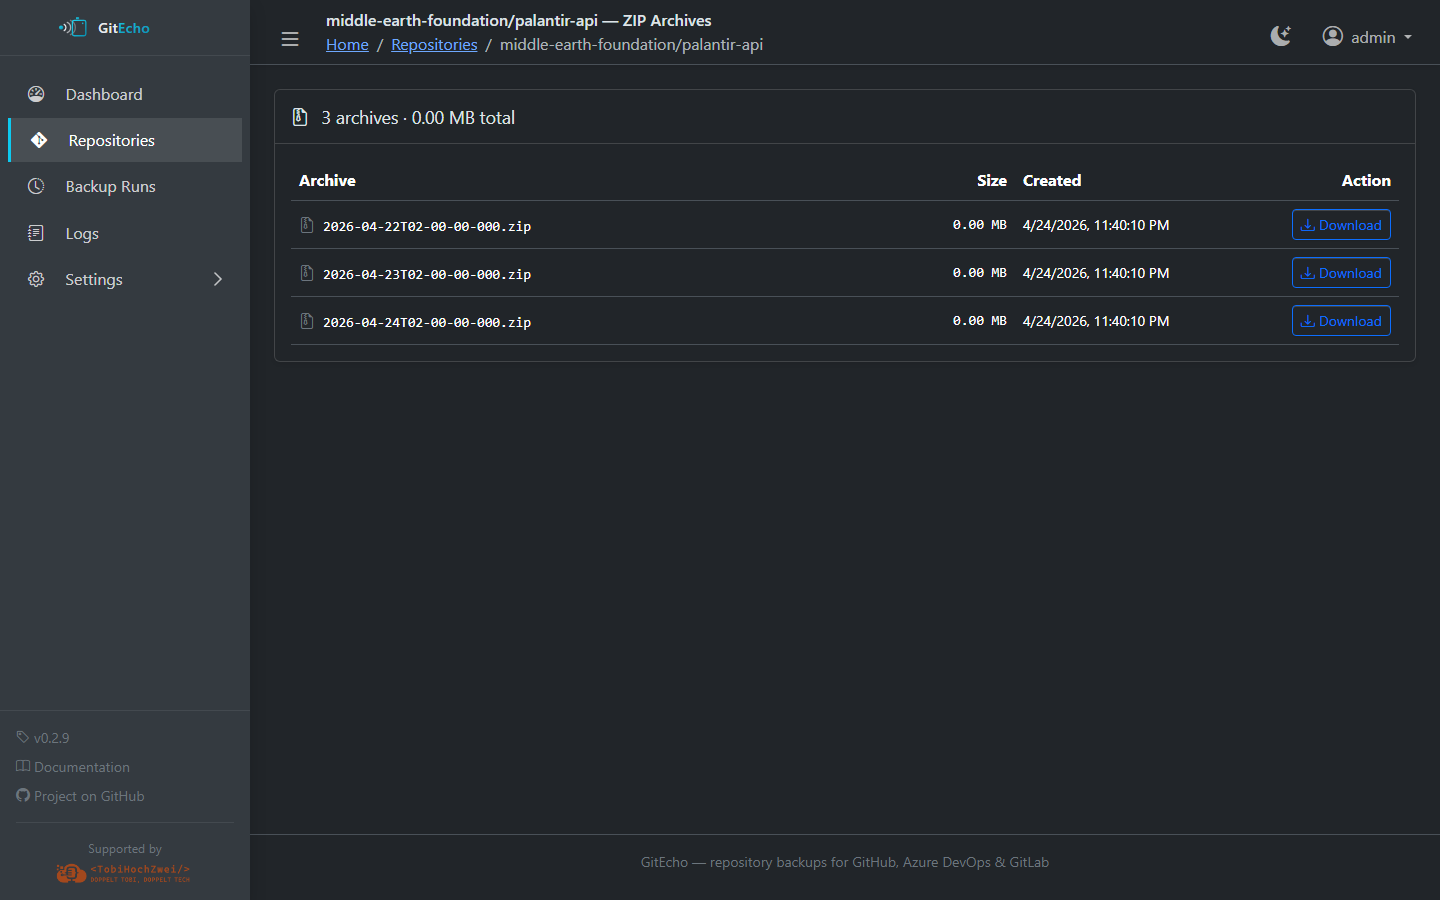Toggle dark/light theme moon icon
Screen dimensions: 1440x900
click(x=1280, y=37)
